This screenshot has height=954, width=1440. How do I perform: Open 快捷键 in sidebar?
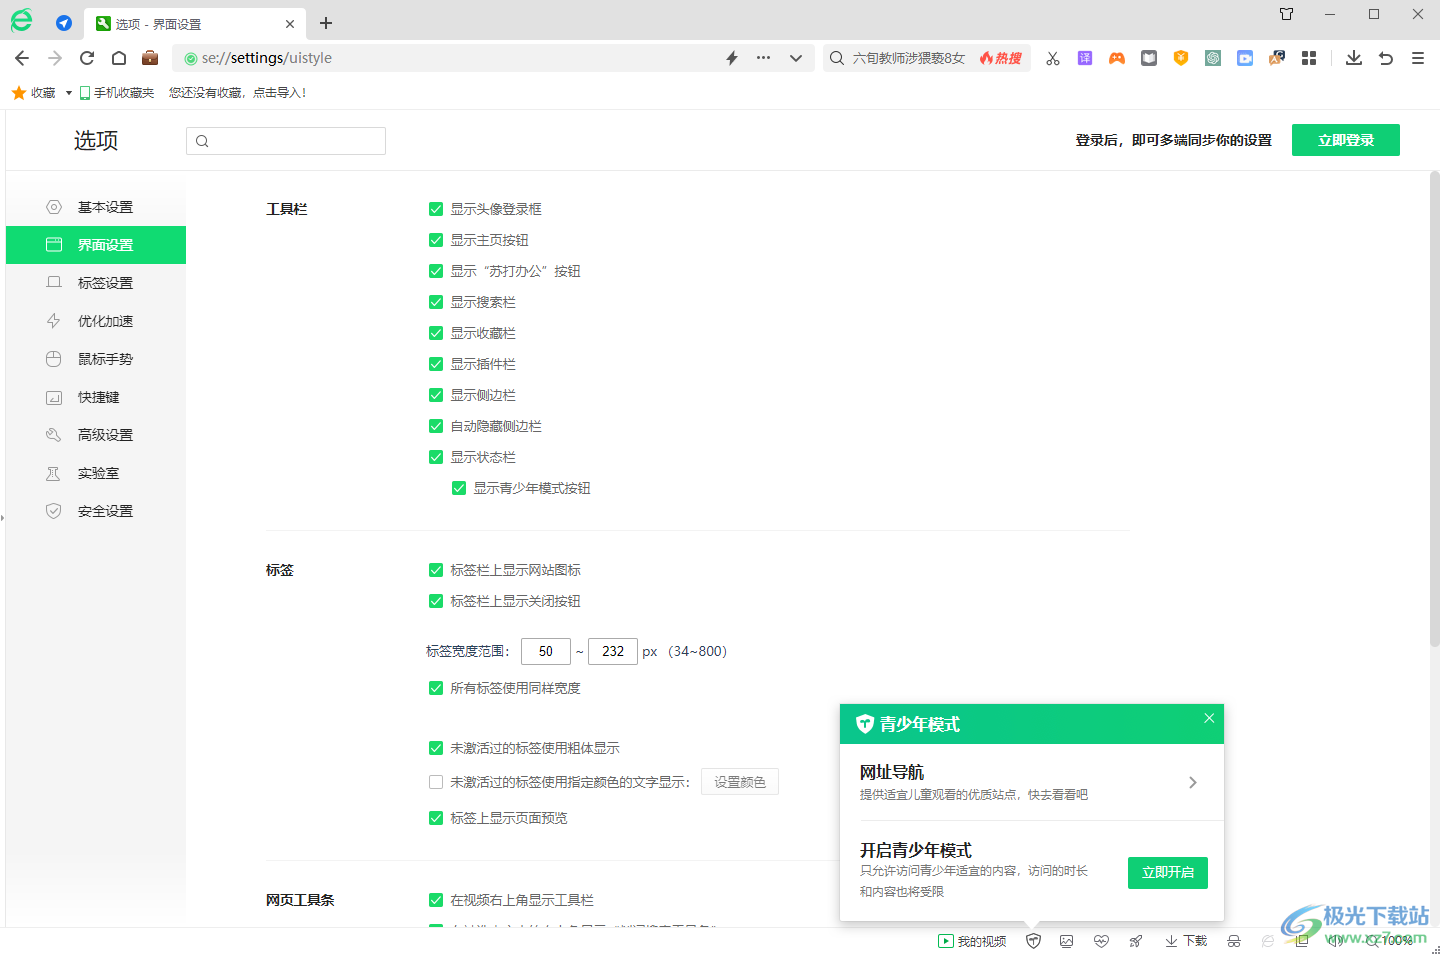96,397
